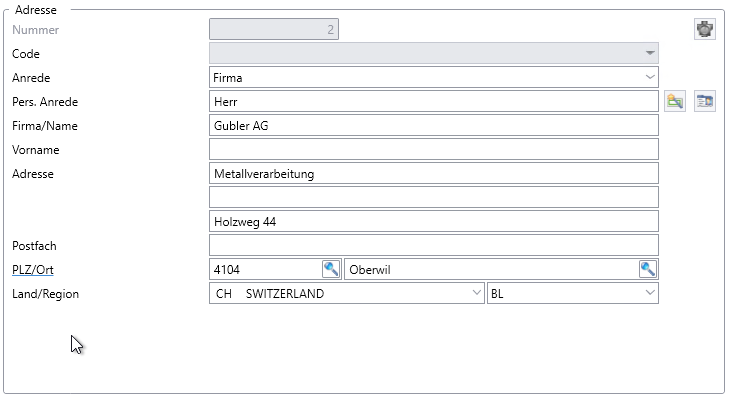730x398 pixels.
Task: Focus the empty Postfach field
Action: [x=433, y=245]
